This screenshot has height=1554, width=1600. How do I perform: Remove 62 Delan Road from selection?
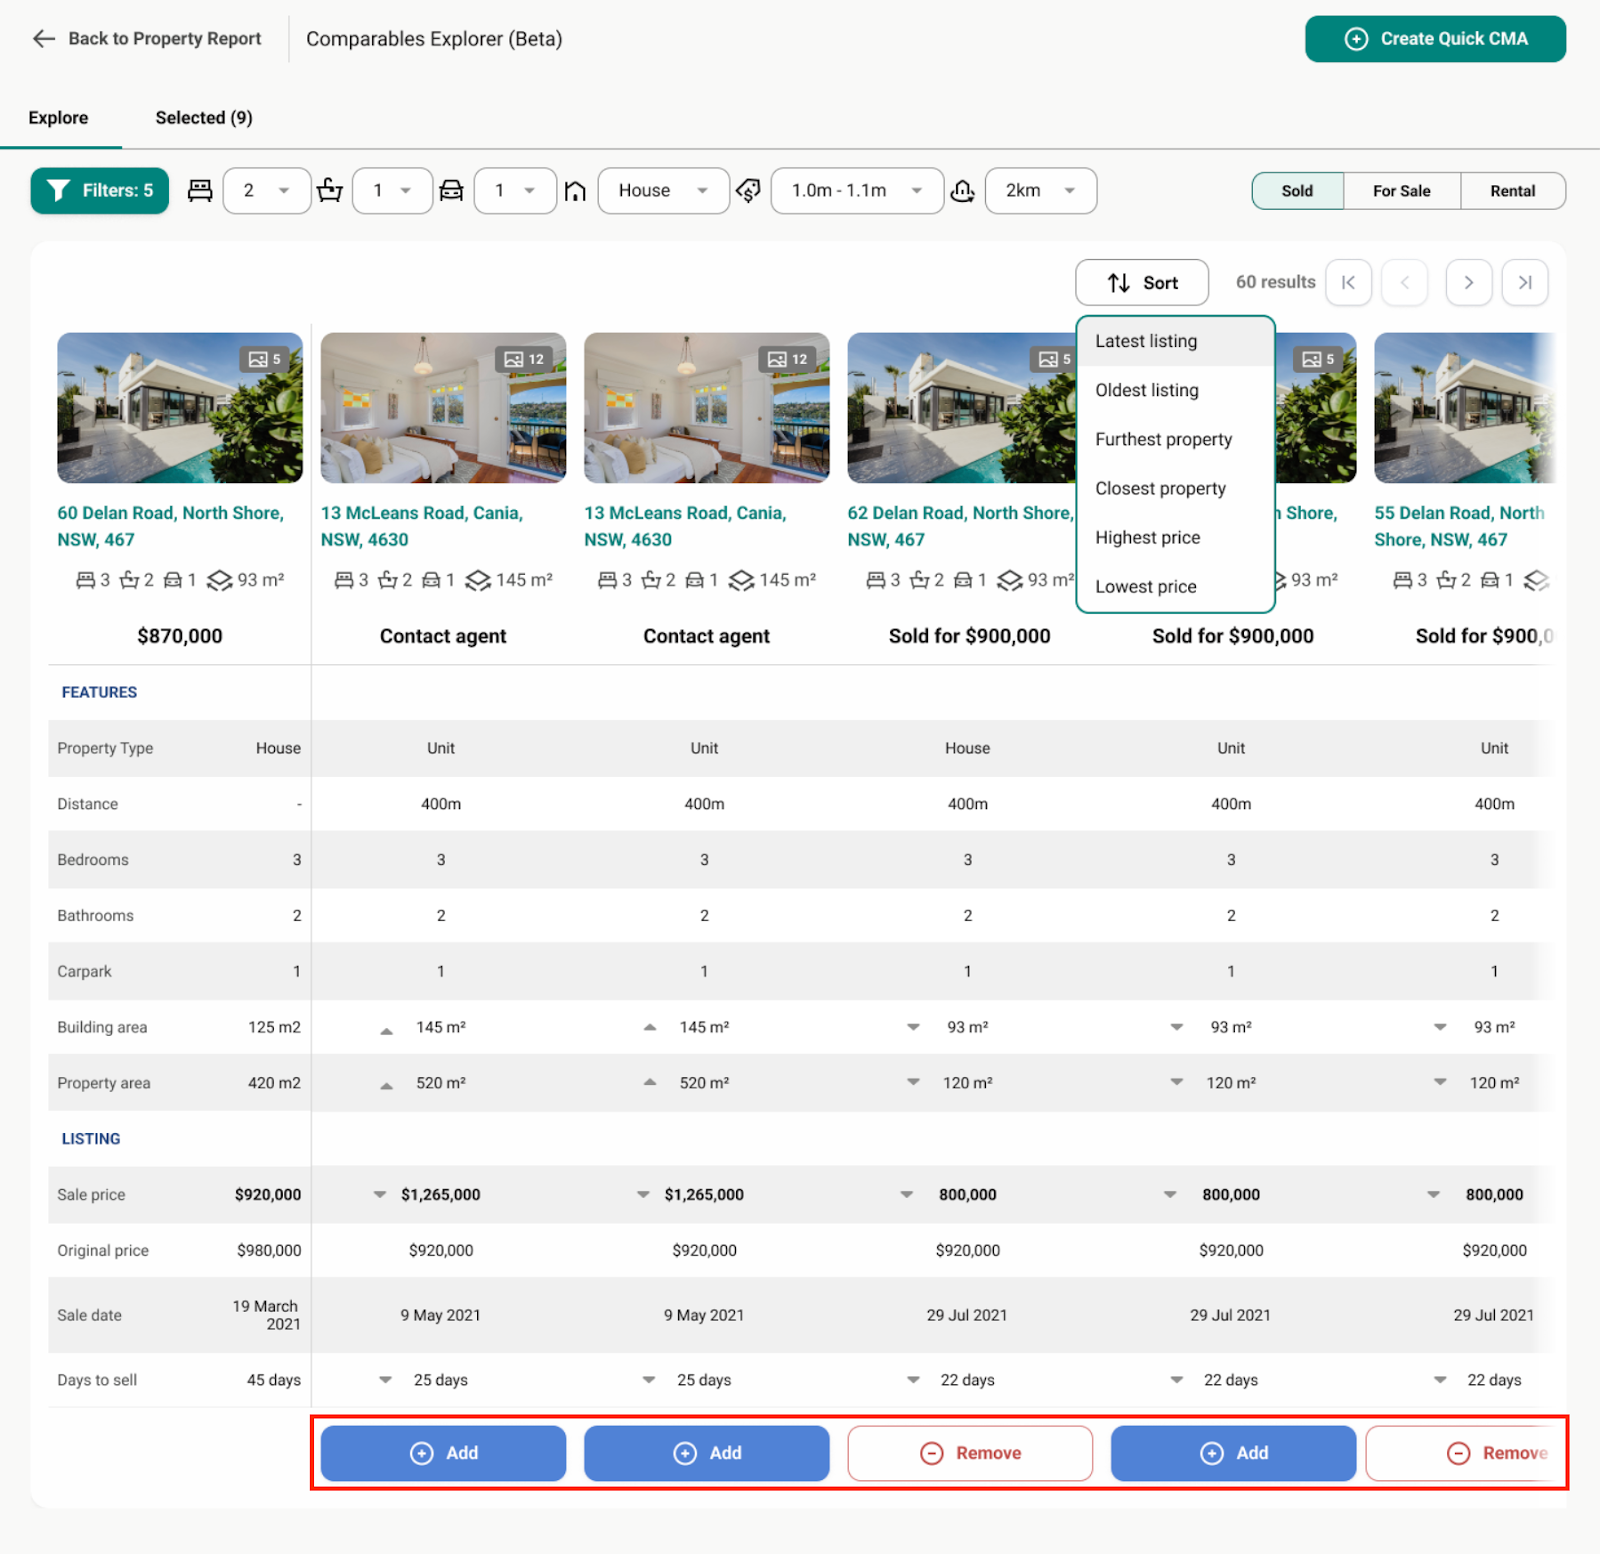(x=970, y=1453)
